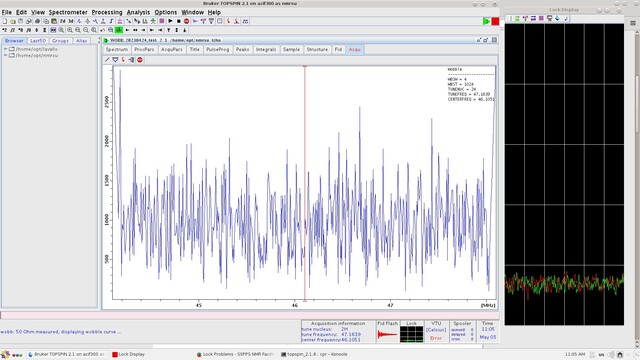Click the integral curve toolbar icon
The image size is (640, 360).
click(111, 21)
